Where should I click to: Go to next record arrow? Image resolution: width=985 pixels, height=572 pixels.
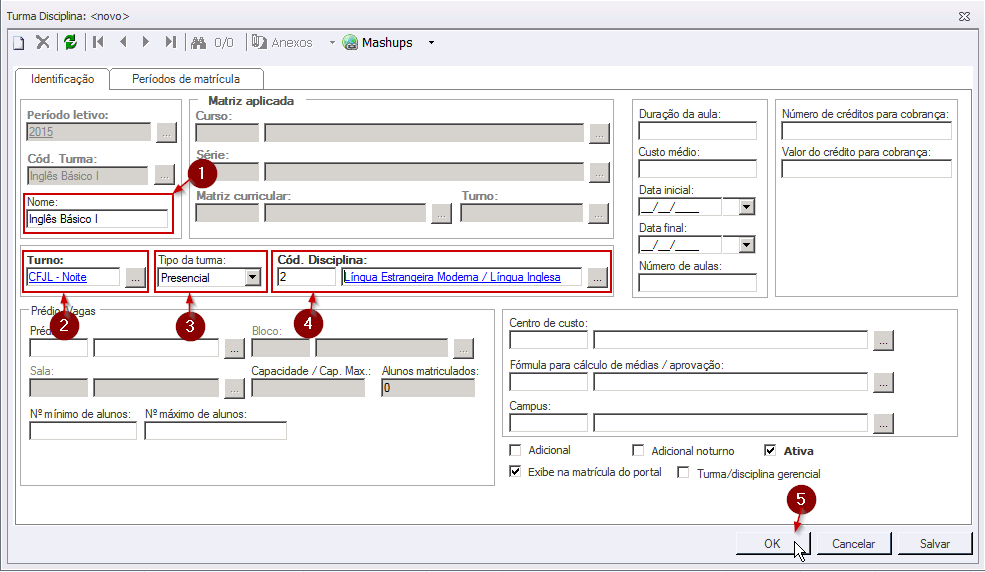(146, 43)
